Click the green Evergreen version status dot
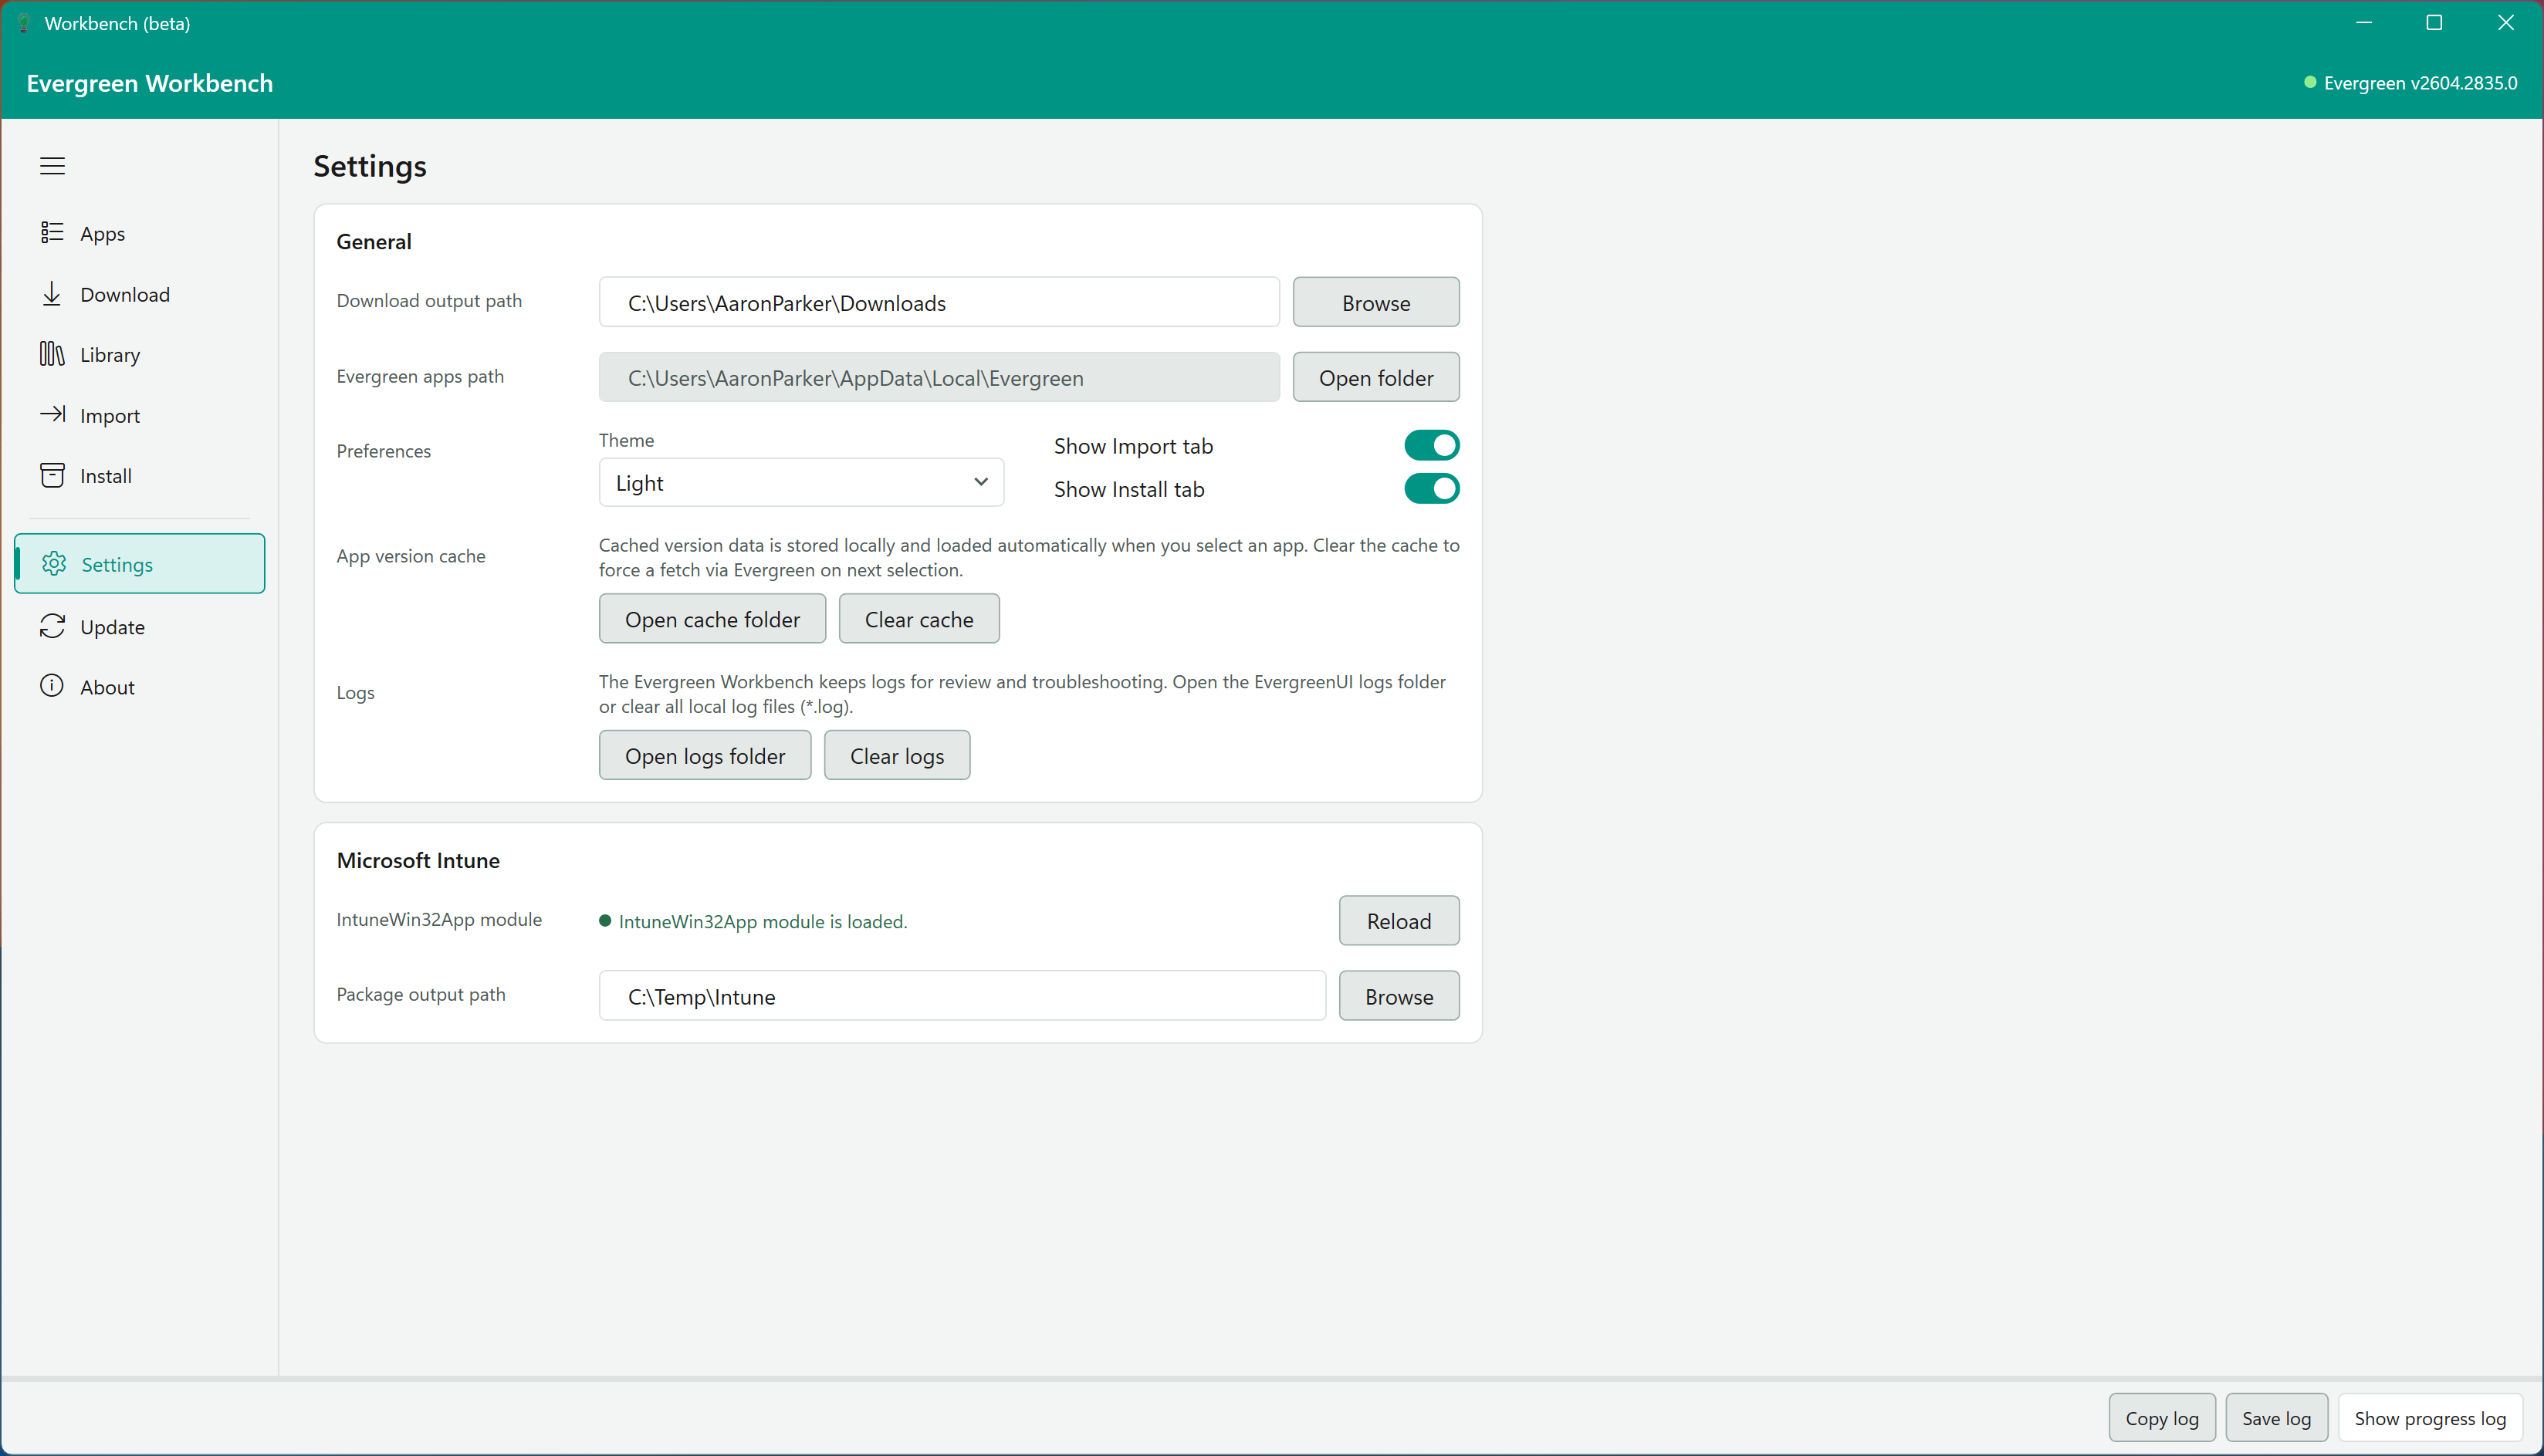The height and width of the screenshot is (1456, 2544). pyautogui.click(x=2310, y=82)
